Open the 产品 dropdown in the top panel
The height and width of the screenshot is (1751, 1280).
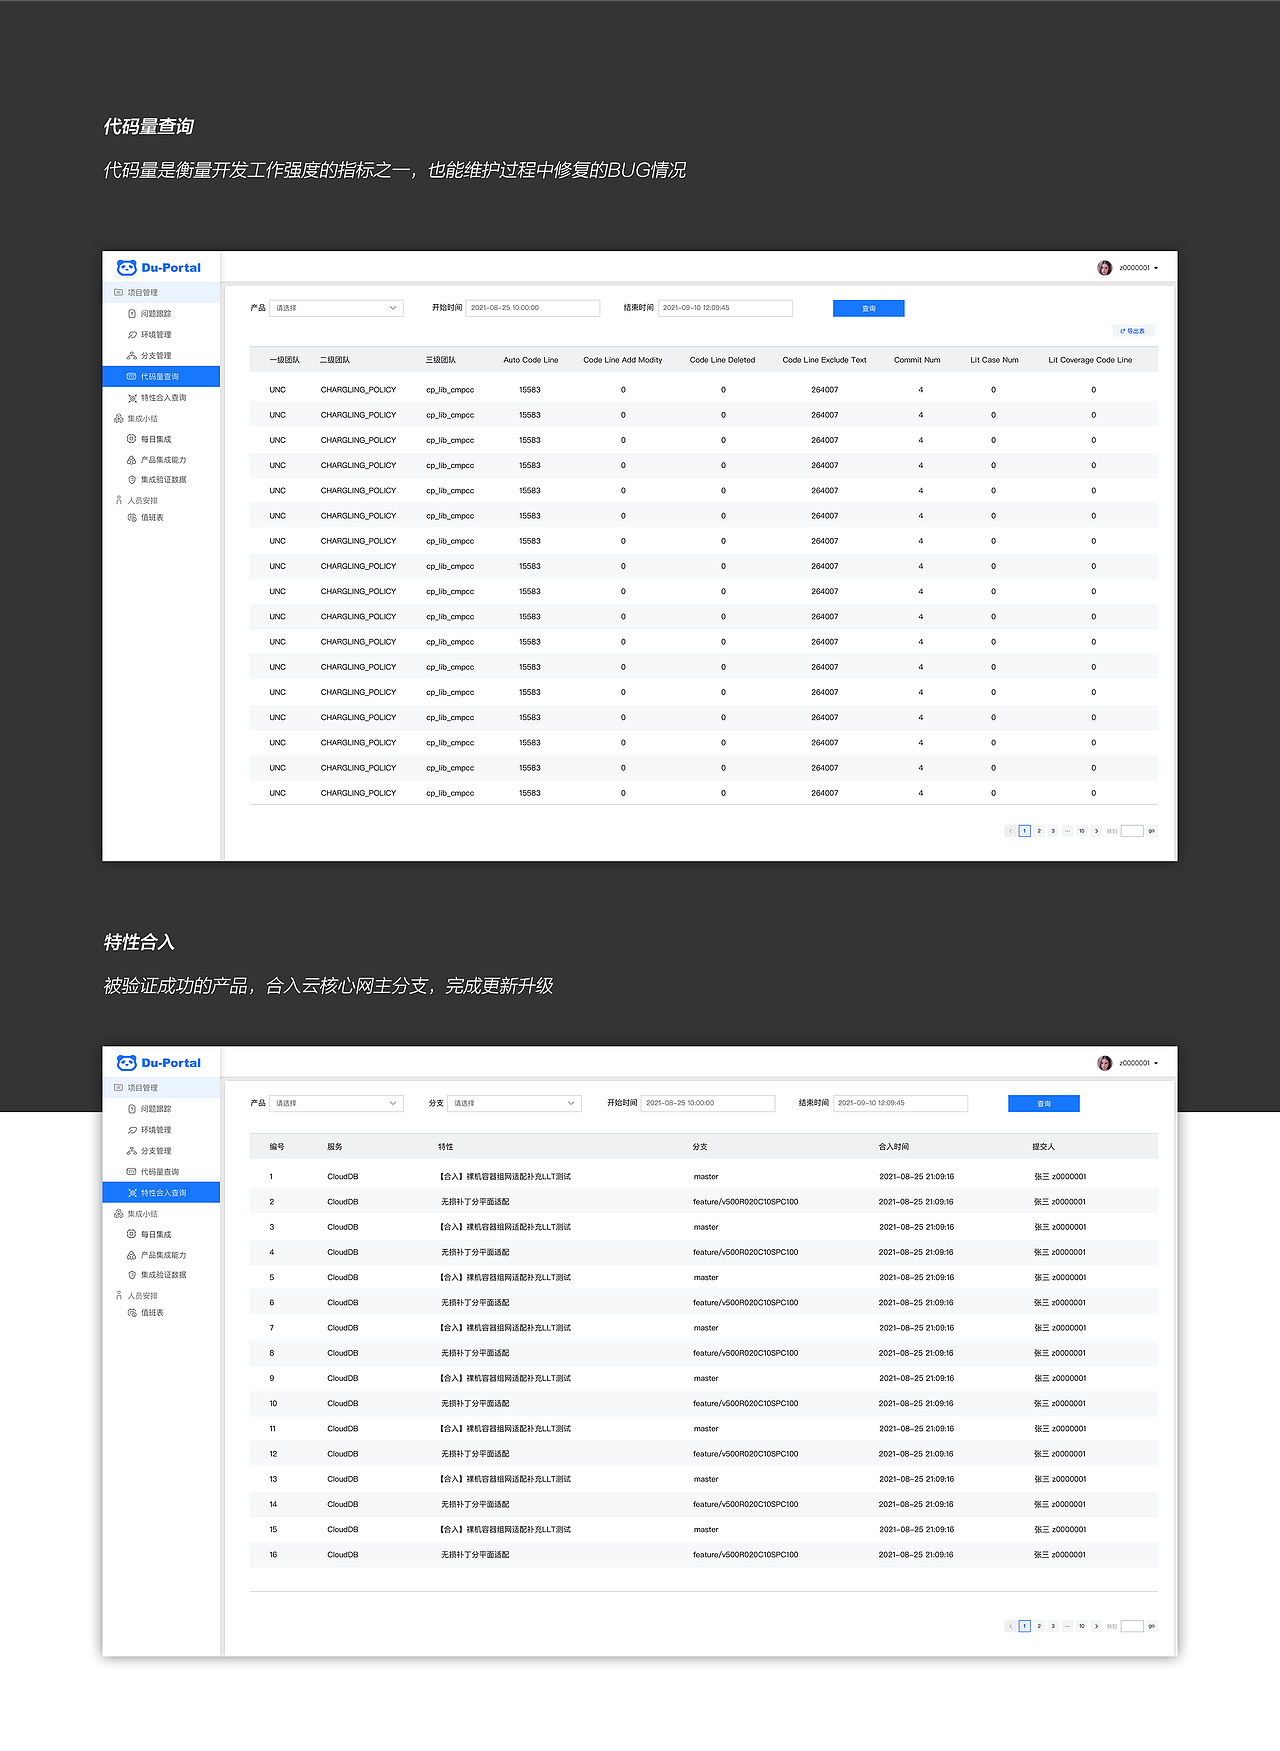[336, 308]
